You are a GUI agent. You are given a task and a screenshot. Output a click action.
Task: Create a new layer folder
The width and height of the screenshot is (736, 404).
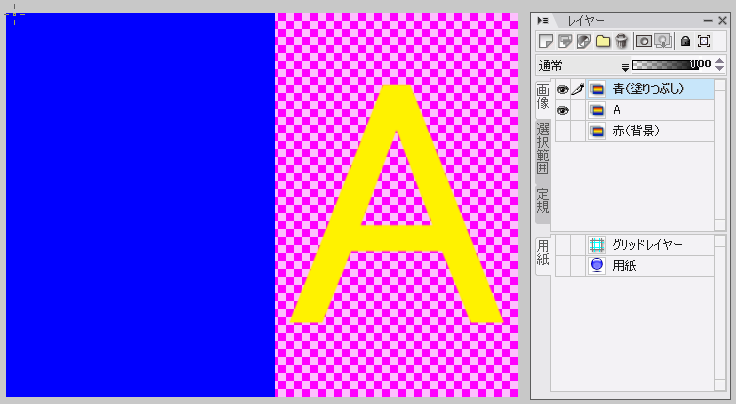tap(603, 41)
